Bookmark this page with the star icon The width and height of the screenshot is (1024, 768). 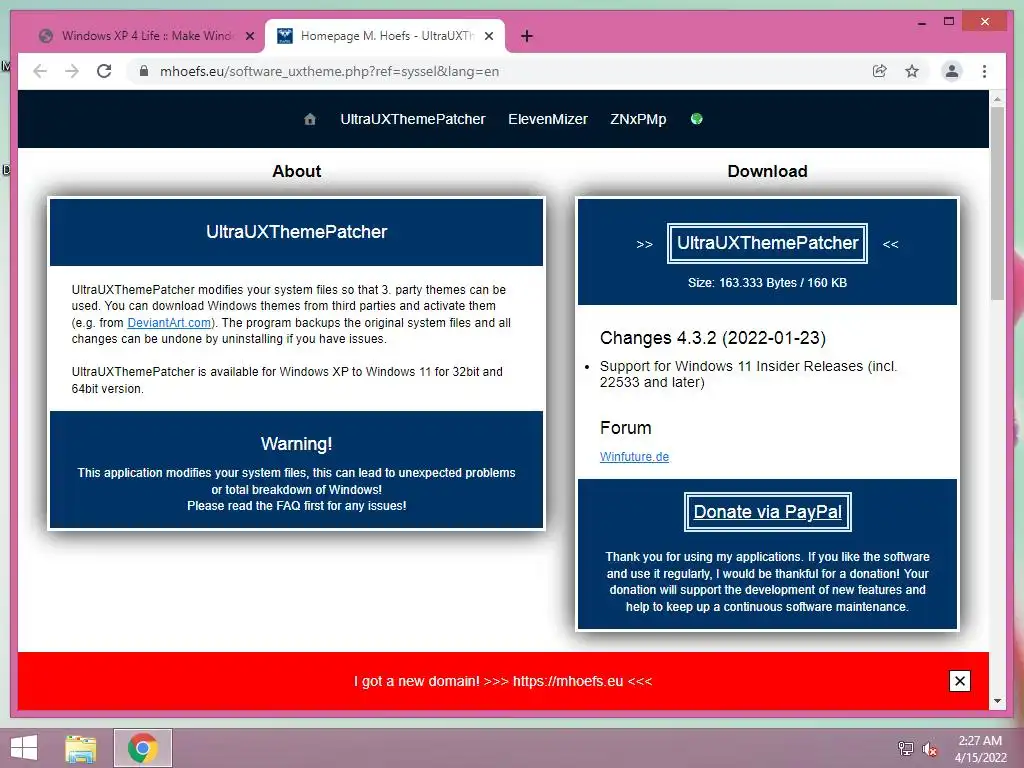[912, 71]
